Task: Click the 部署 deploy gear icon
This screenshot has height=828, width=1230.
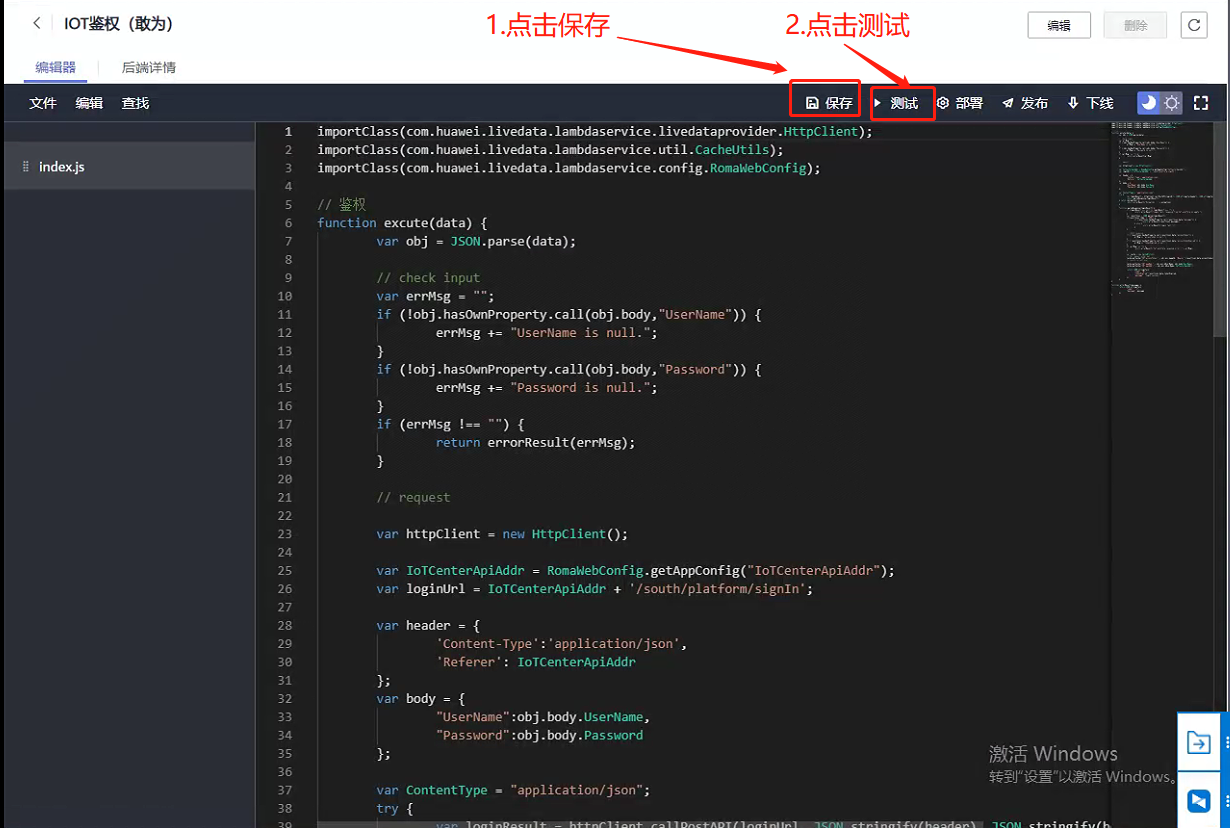Action: click(x=959, y=103)
